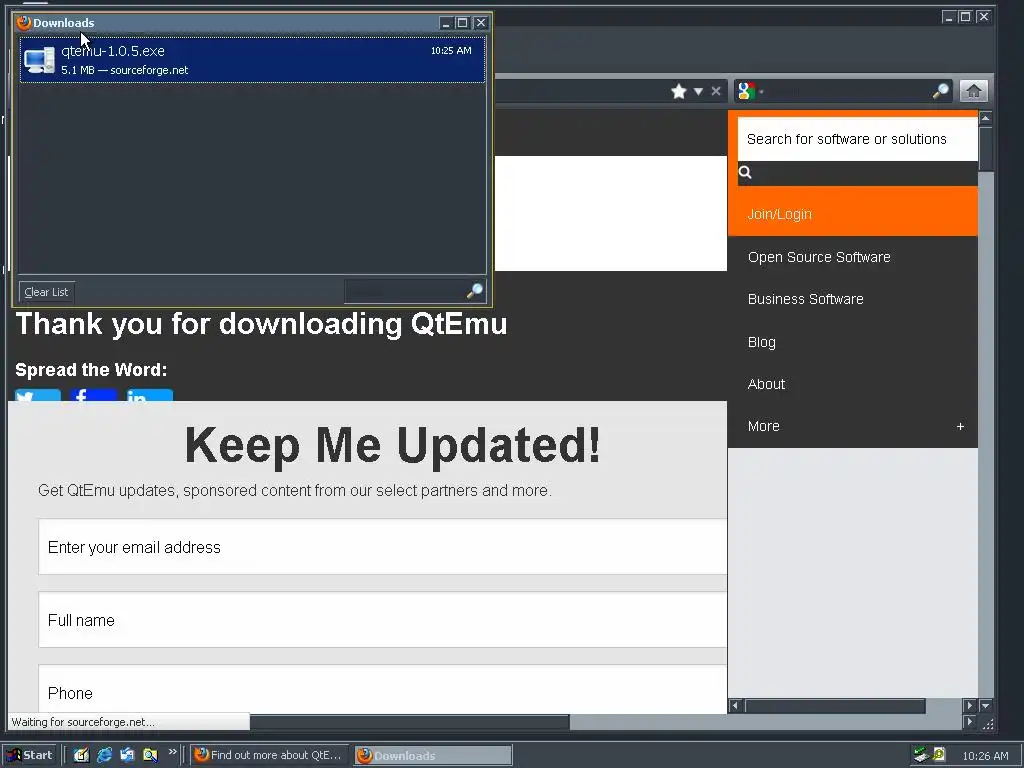Stop loading with the X icon
1024x768 pixels.
(716, 91)
